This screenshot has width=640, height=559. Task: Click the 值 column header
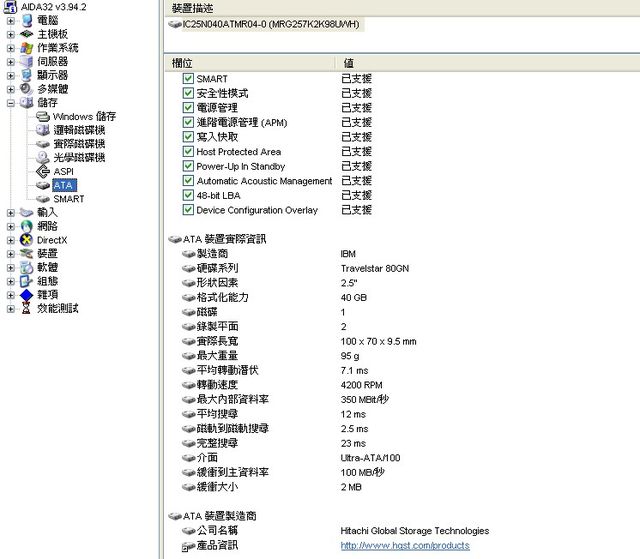(488, 63)
